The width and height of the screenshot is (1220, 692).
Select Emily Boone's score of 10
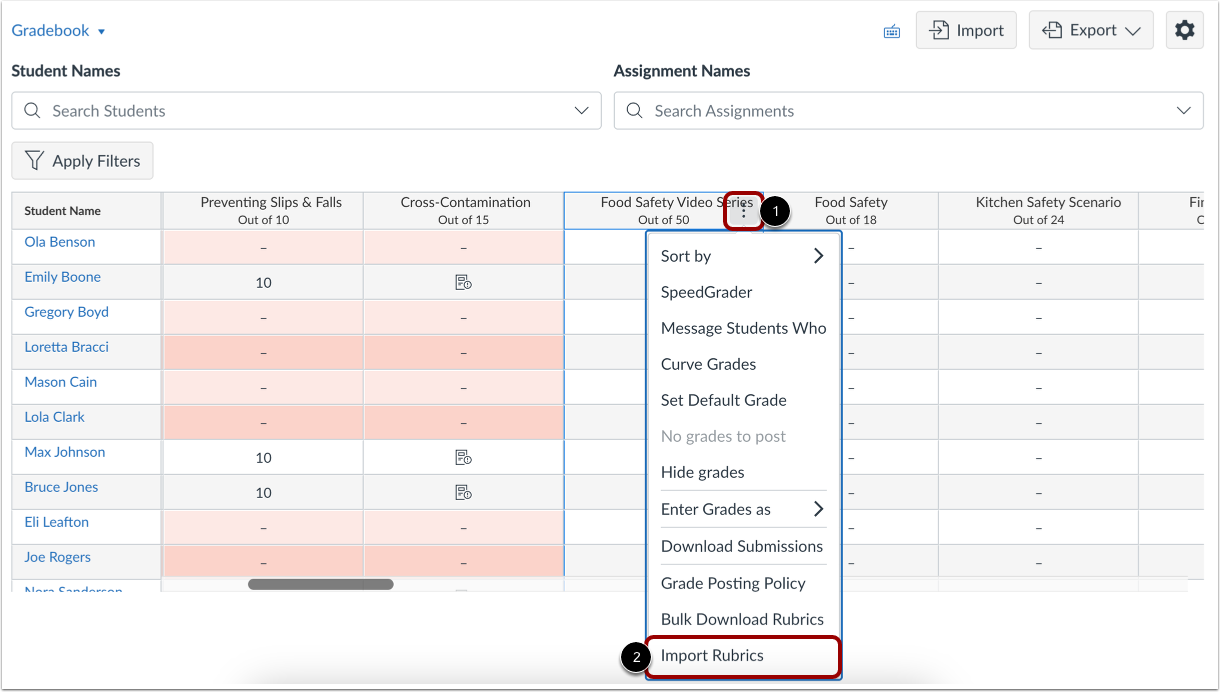click(263, 283)
